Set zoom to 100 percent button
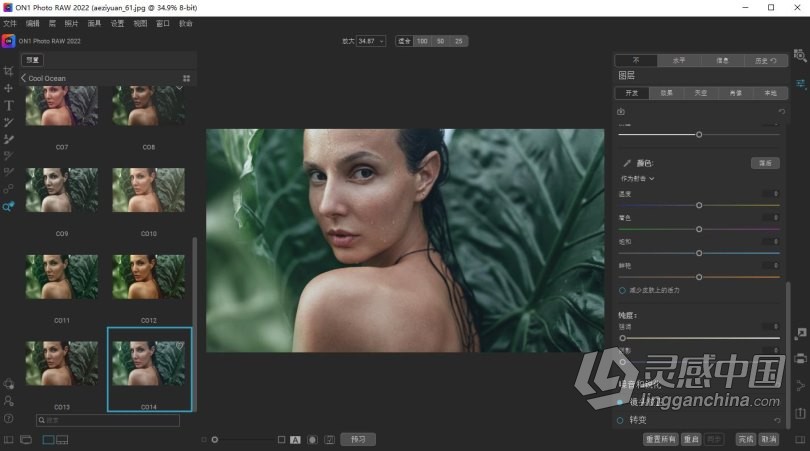 pyautogui.click(x=422, y=41)
